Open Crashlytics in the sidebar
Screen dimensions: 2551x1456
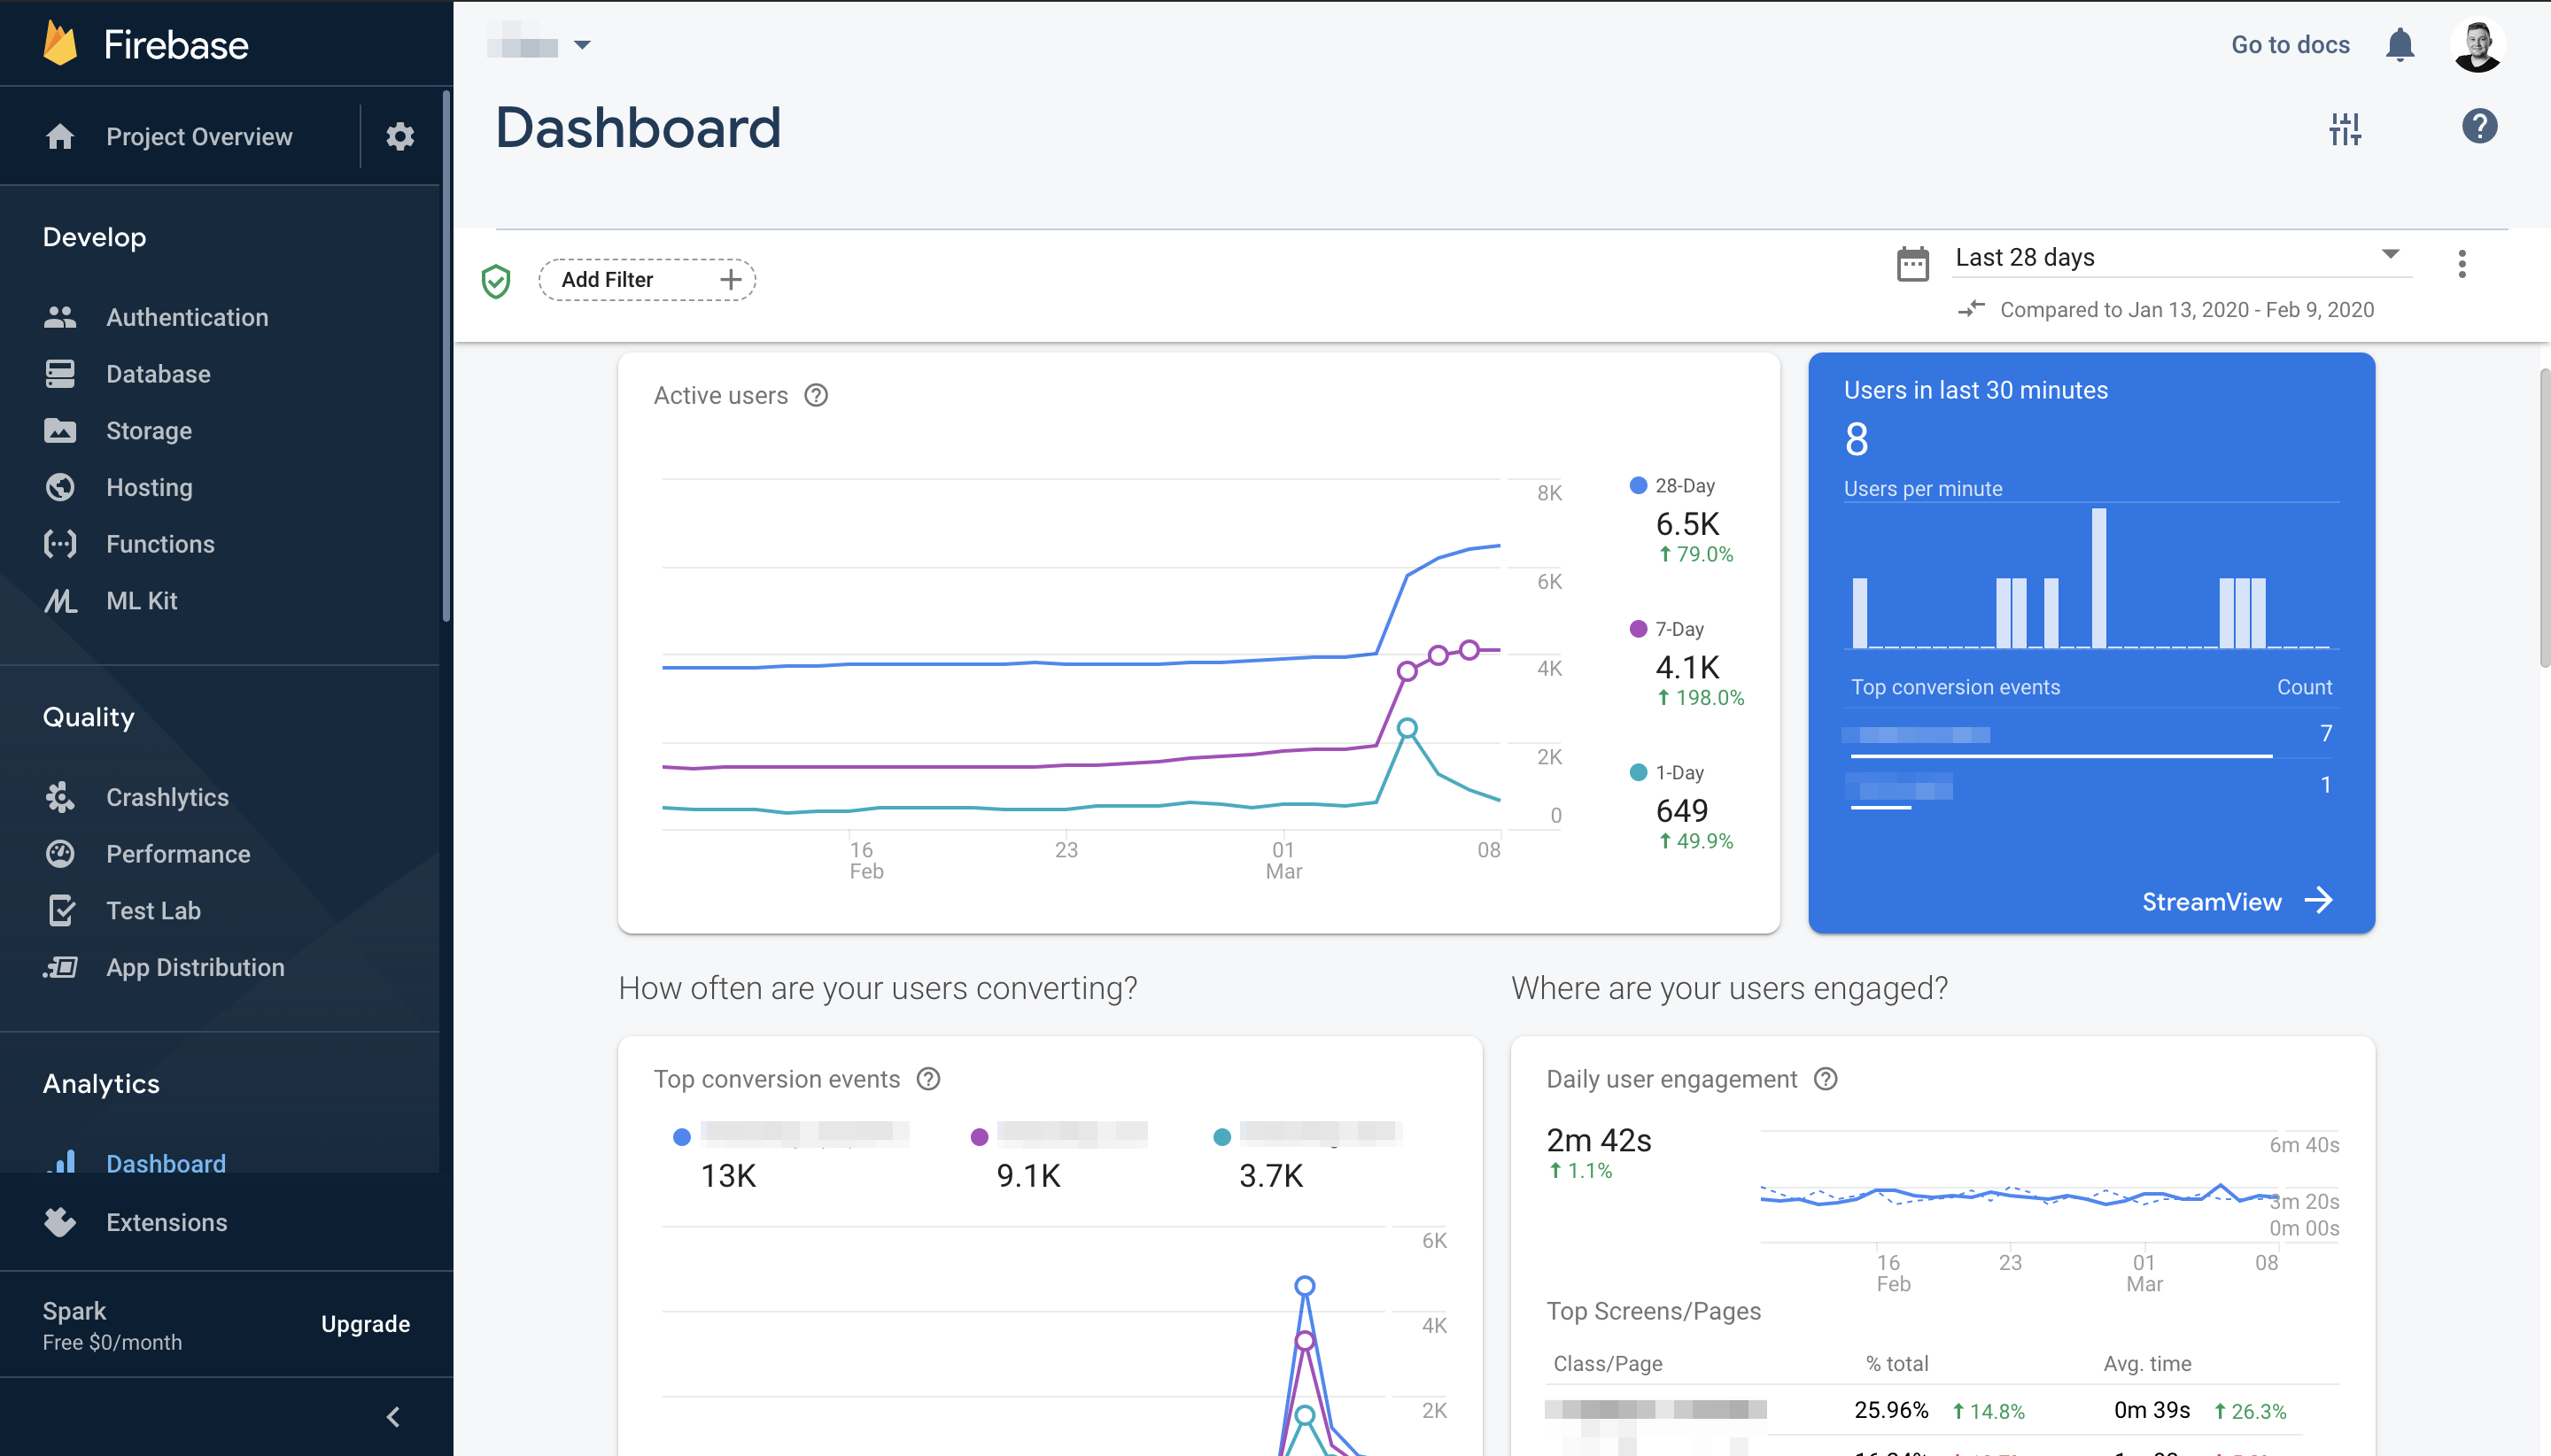[x=167, y=797]
